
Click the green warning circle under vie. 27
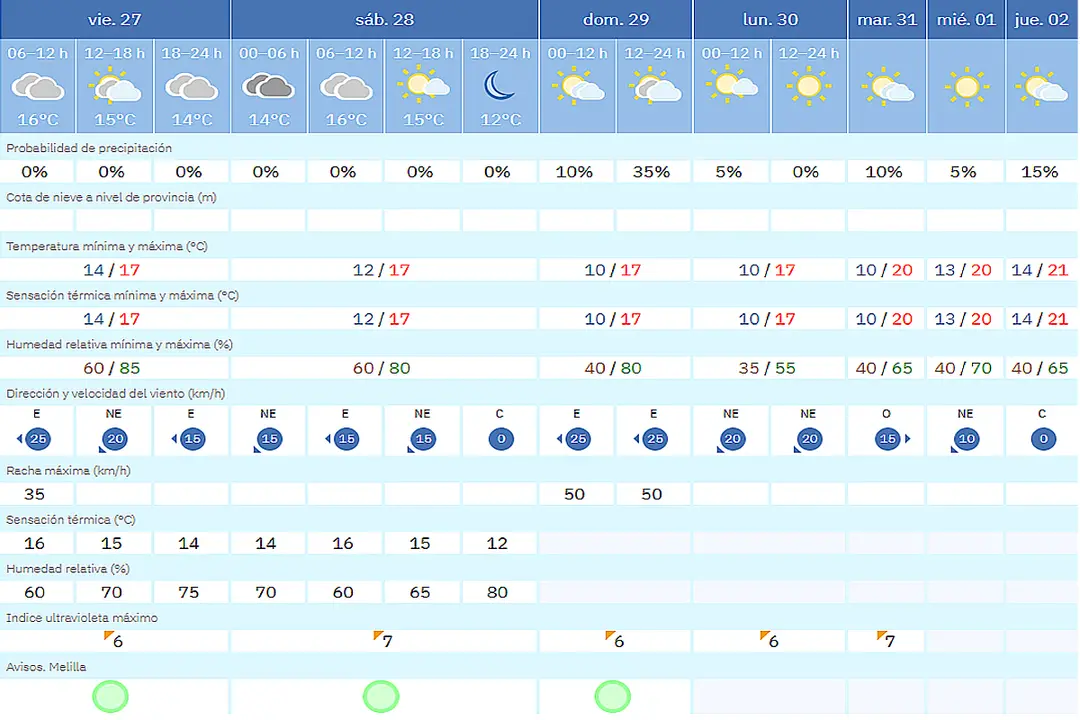pyautogui.click(x=110, y=696)
